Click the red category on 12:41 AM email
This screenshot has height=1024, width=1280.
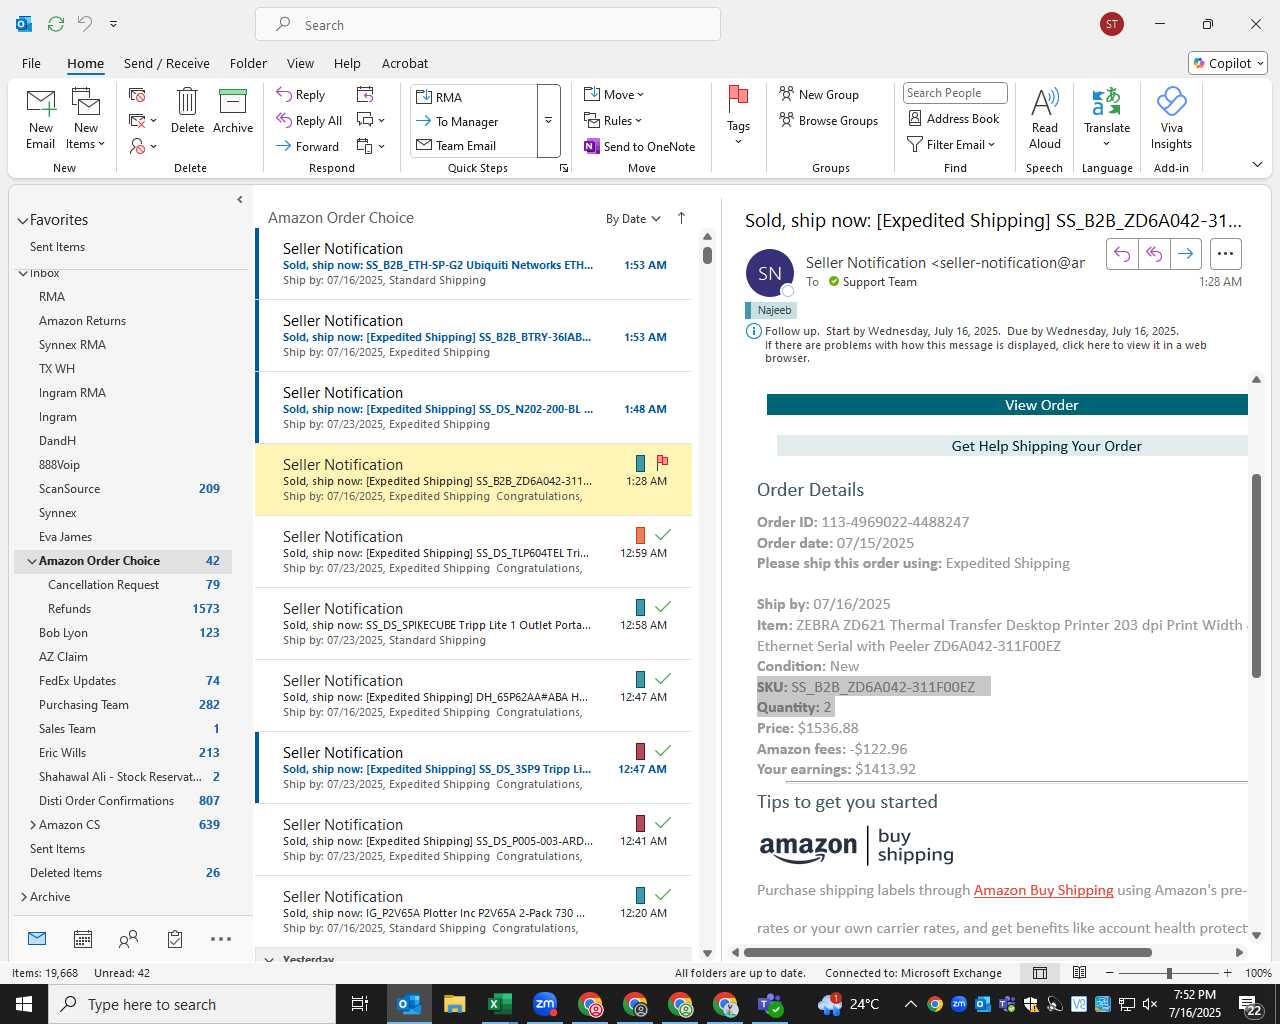pyautogui.click(x=640, y=823)
